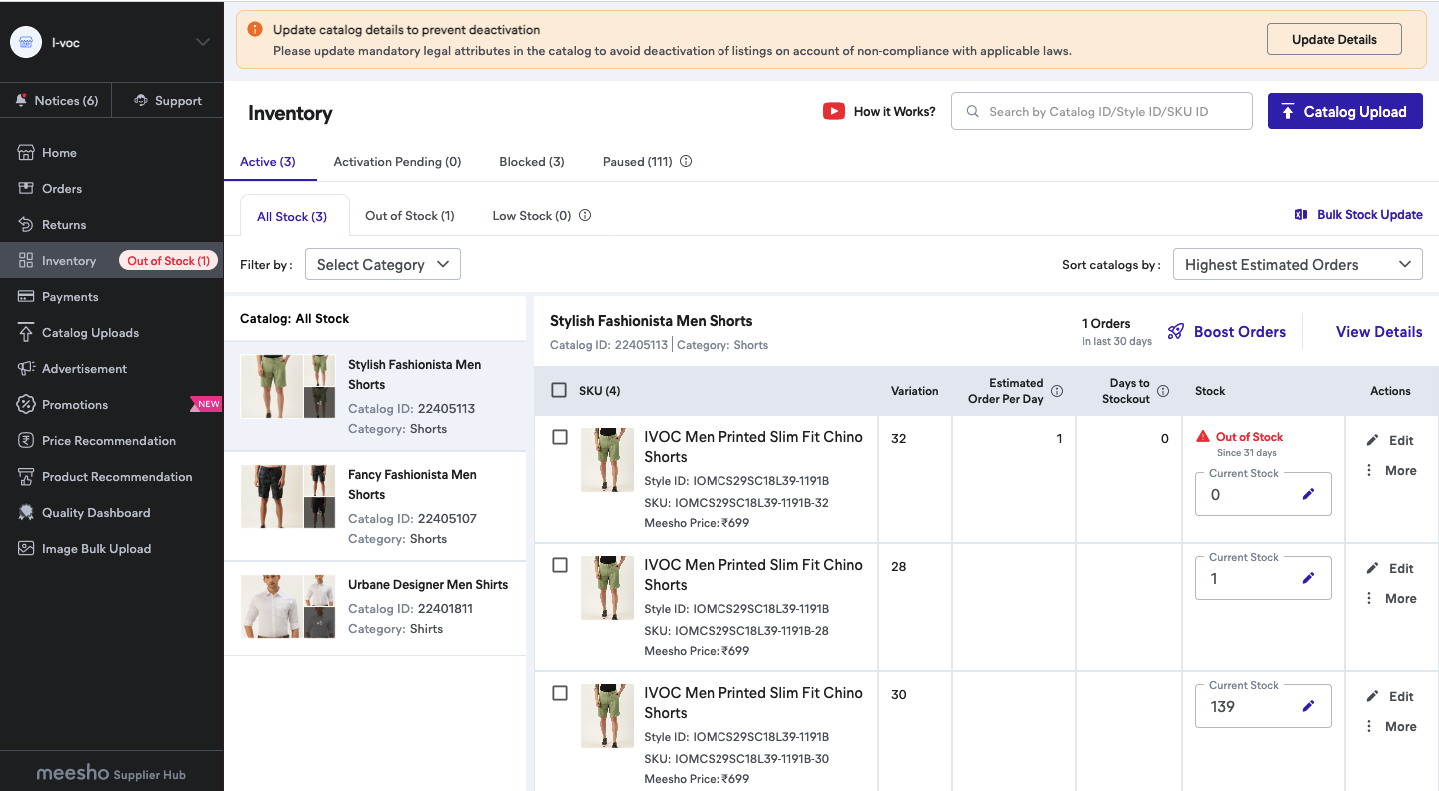Screen dimensions: 1439x791
Task: Open the View Details link
Action: (1379, 332)
